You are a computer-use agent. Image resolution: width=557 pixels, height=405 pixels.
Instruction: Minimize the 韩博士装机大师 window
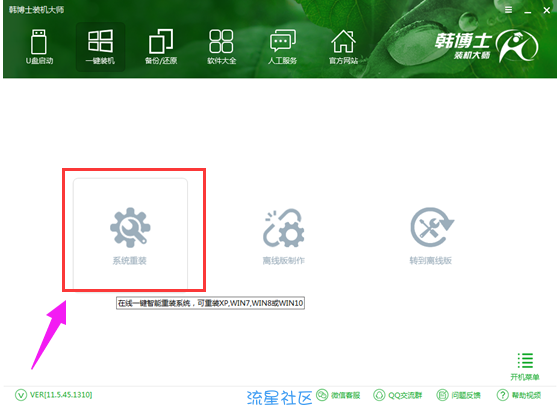(528, 11)
